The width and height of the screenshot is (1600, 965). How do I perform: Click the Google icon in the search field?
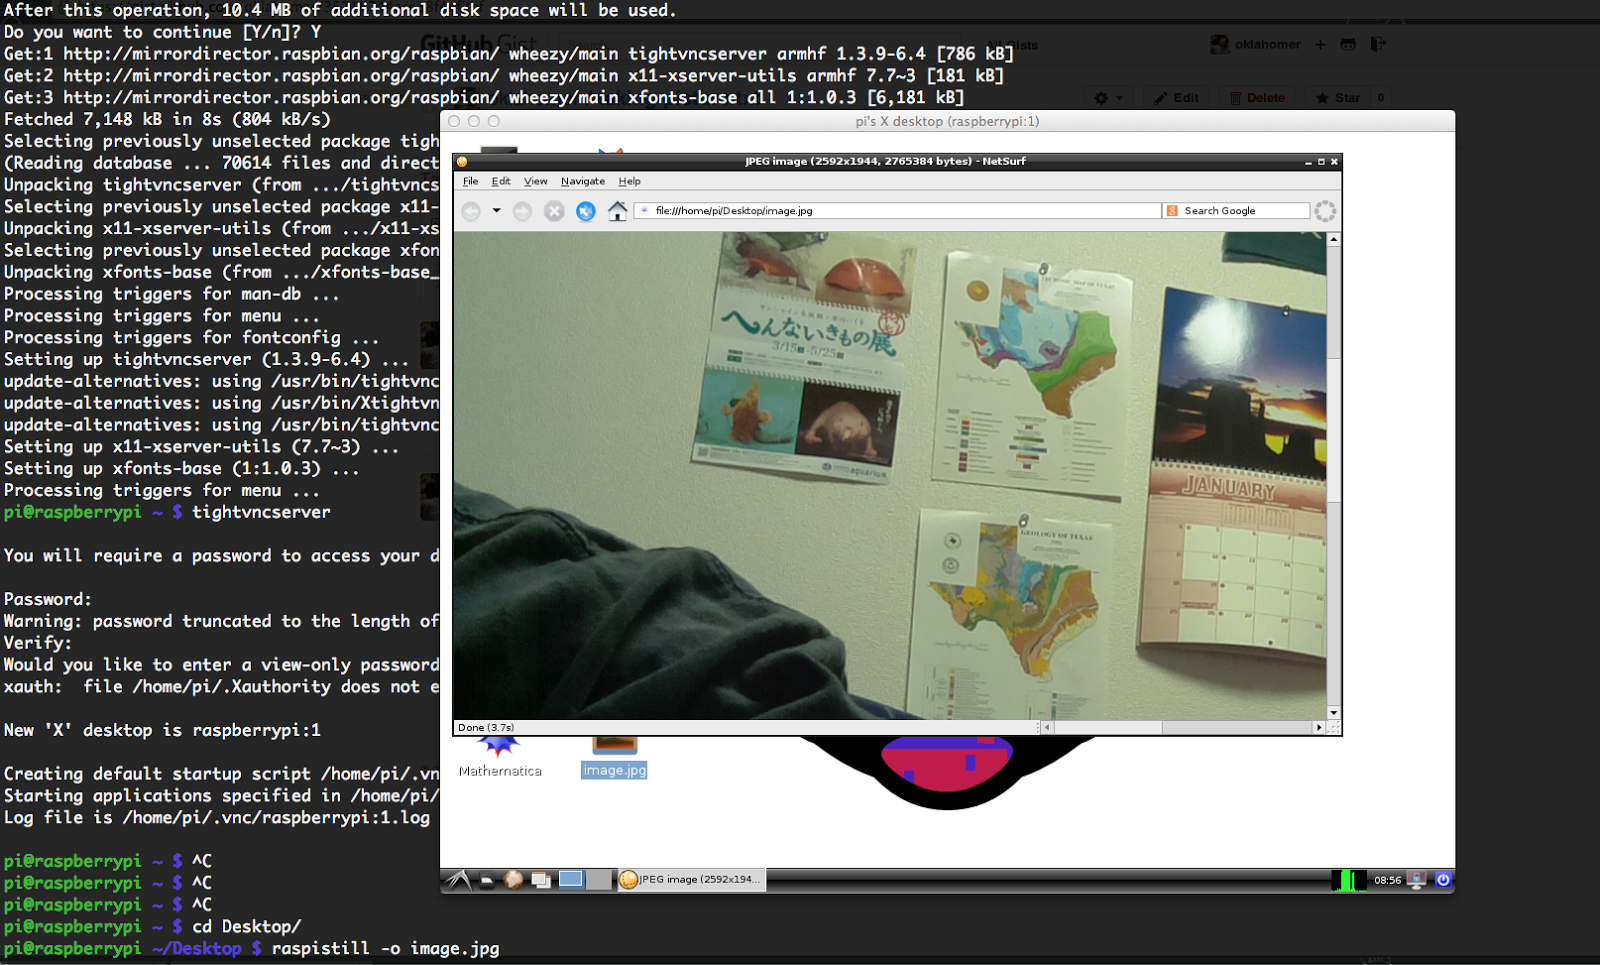[1172, 210]
